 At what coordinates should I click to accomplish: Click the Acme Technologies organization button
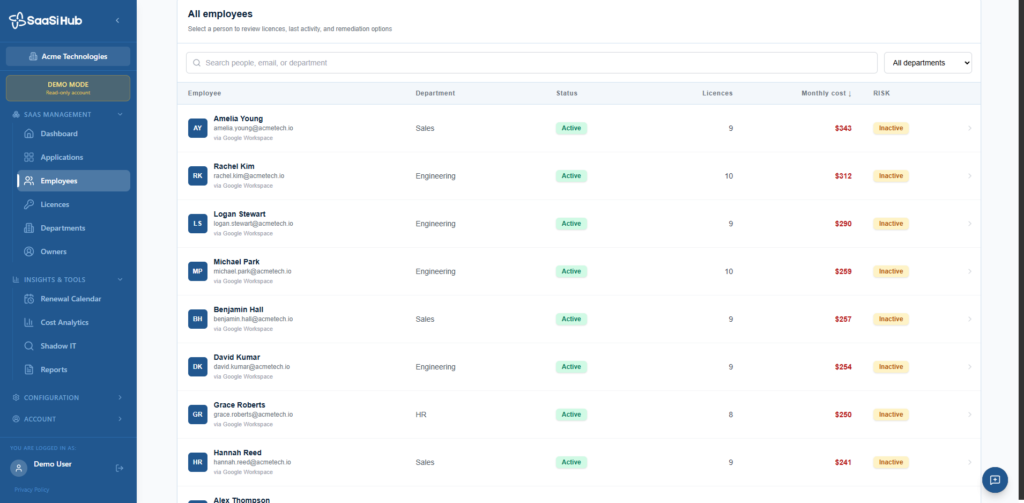tap(68, 56)
